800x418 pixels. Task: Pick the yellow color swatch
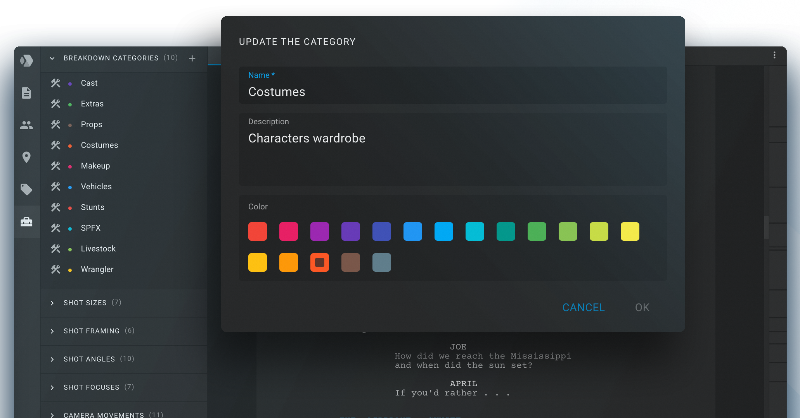(x=630, y=231)
